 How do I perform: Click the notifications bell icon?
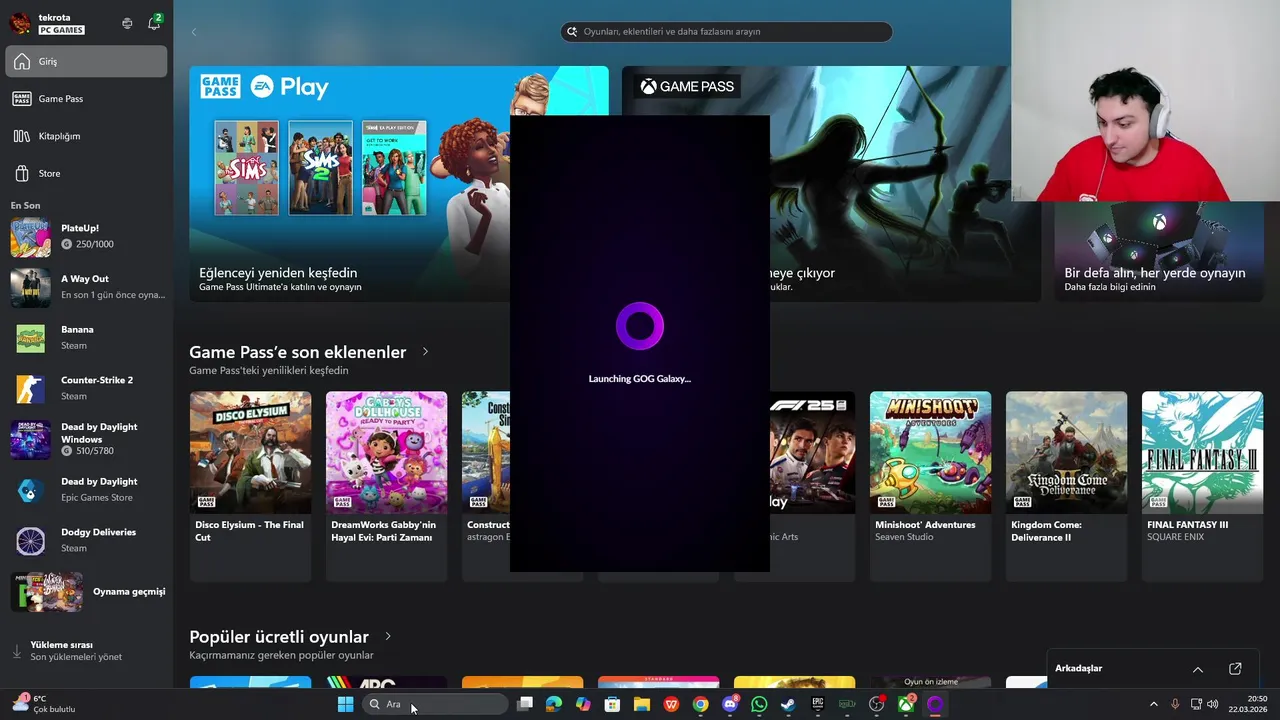(x=154, y=23)
